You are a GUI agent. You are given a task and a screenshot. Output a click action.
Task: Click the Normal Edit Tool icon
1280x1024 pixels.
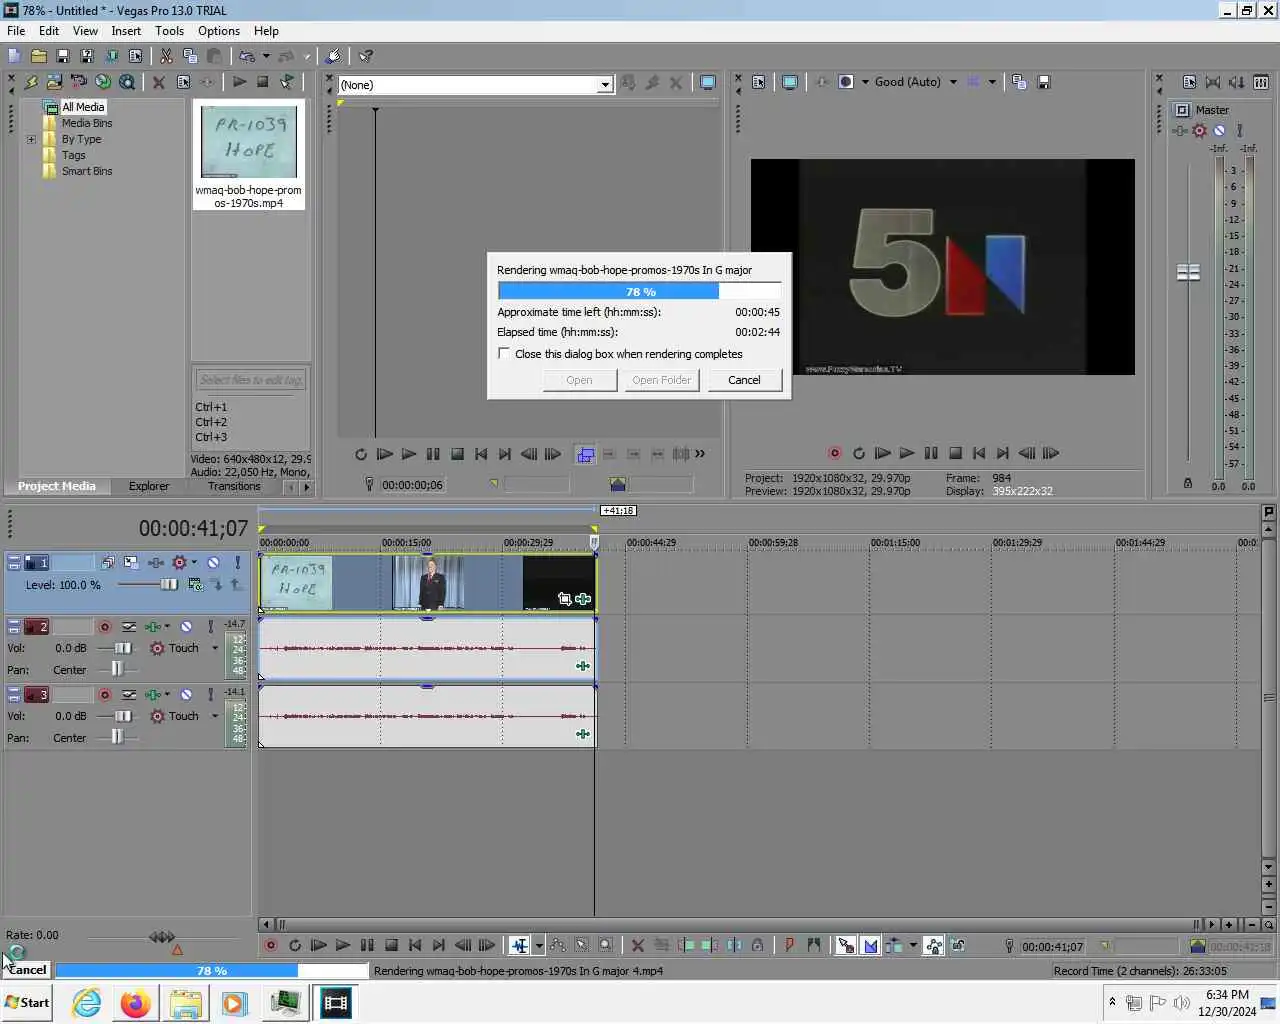point(520,945)
